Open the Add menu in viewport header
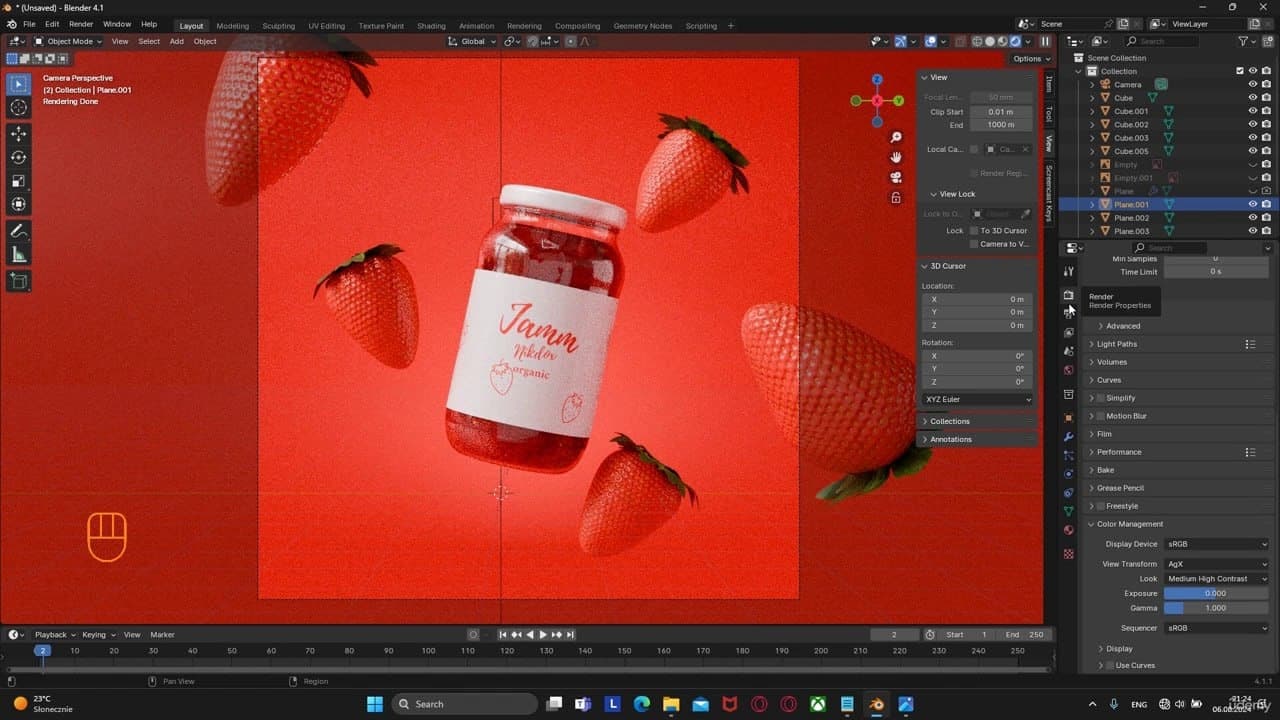 (x=176, y=41)
